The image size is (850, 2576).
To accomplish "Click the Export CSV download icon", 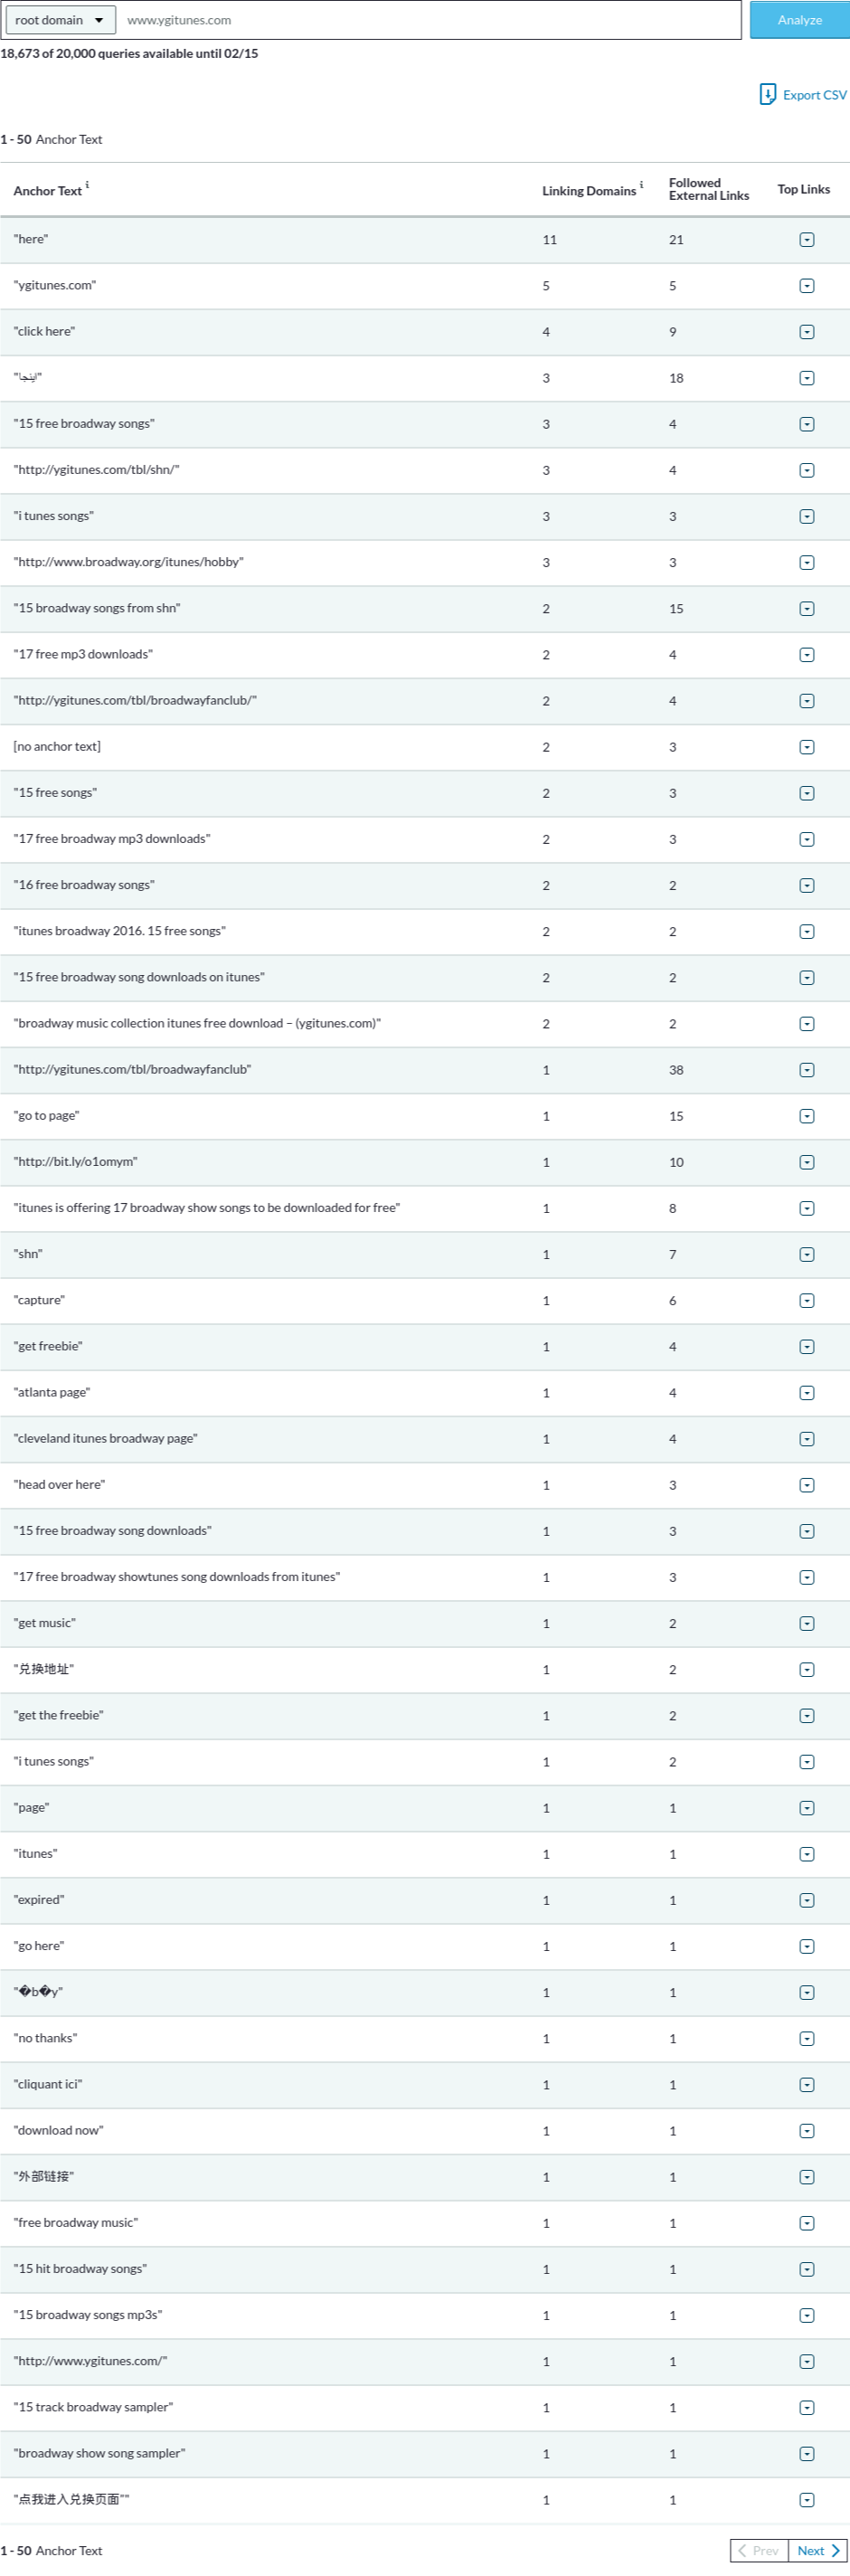I will [767, 95].
